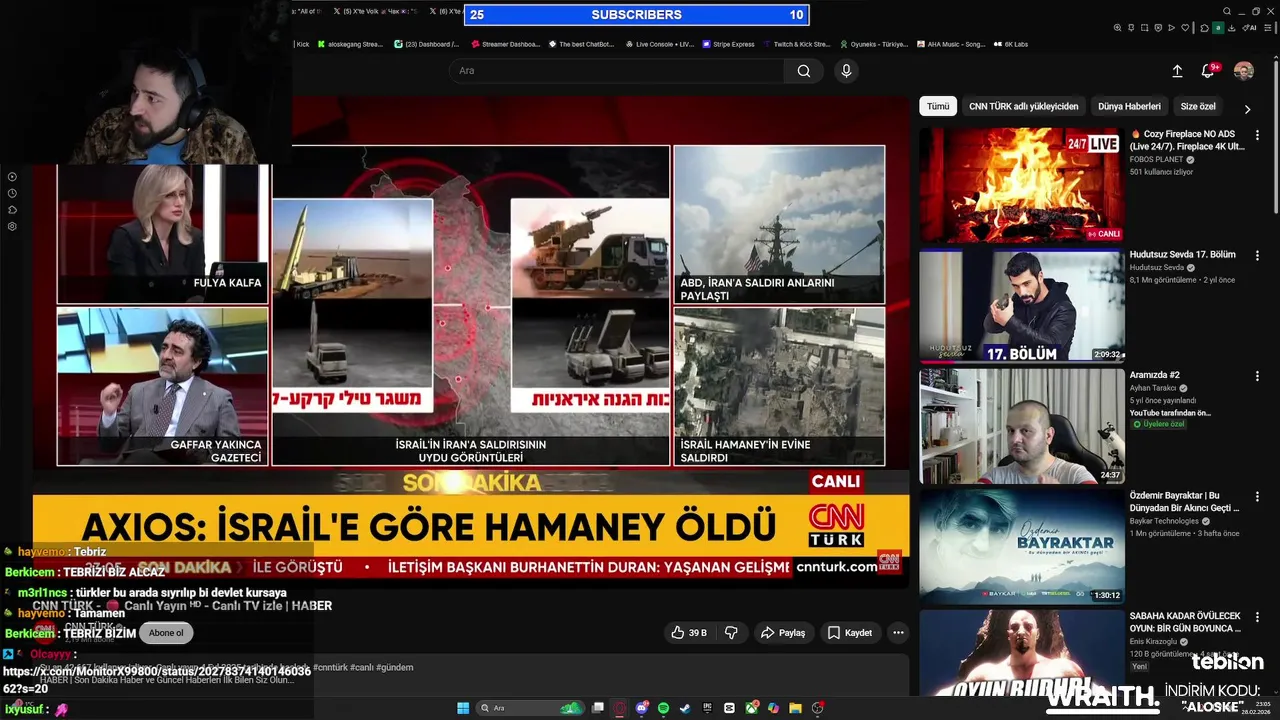Click the YouTube search magnifier button
The height and width of the screenshot is (720, 1280).
(x=803, y=71)
